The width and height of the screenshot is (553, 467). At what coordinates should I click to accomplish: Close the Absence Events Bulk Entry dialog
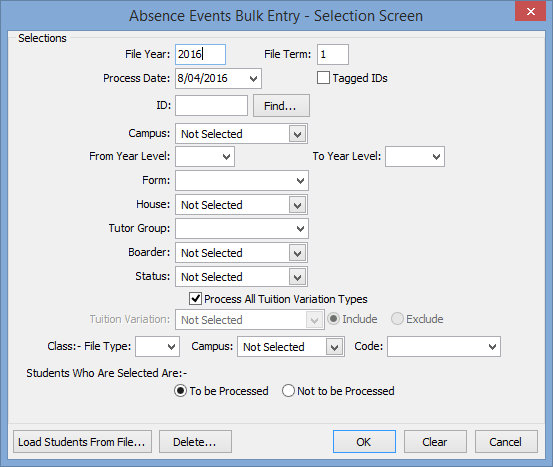tap(530, 12)
